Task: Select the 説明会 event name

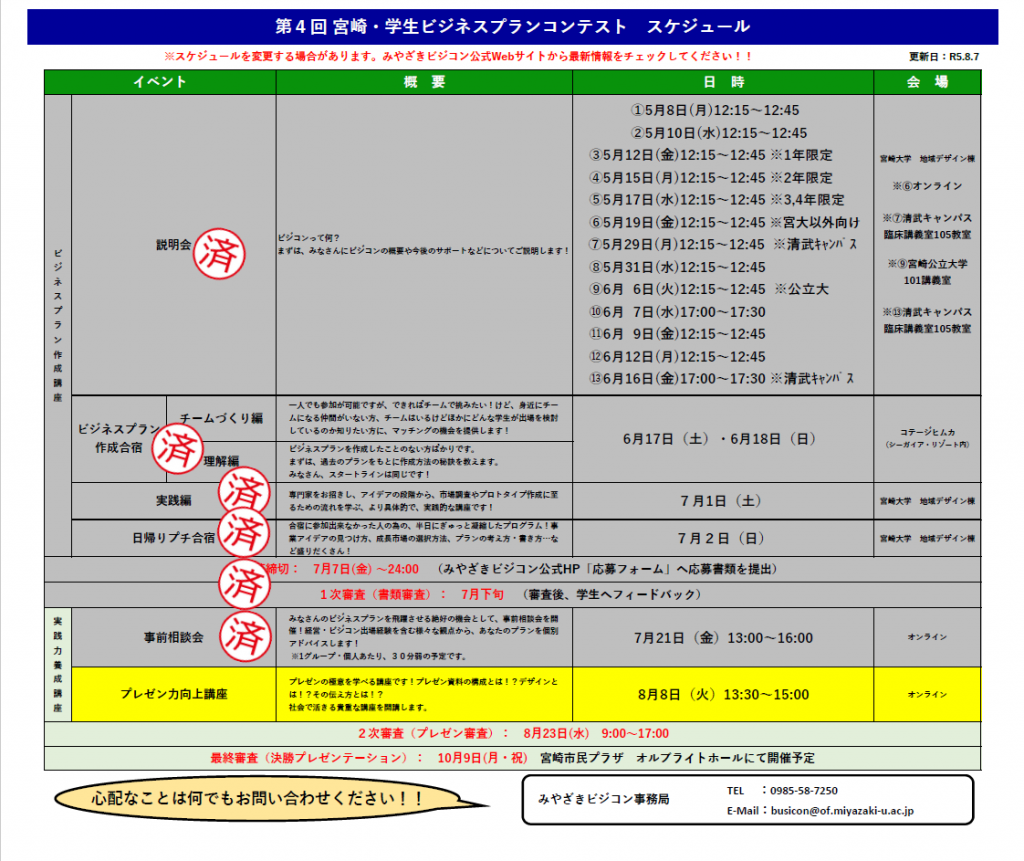Action: tap(174, 244)
